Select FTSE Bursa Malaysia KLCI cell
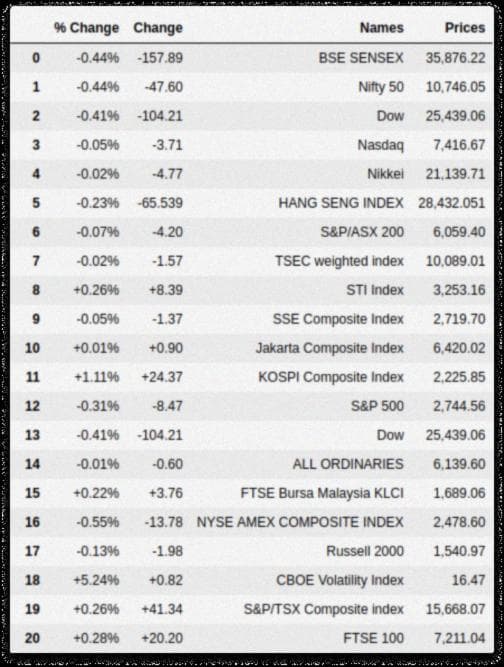This screenshot has width=504, height=667. (322, 493)
